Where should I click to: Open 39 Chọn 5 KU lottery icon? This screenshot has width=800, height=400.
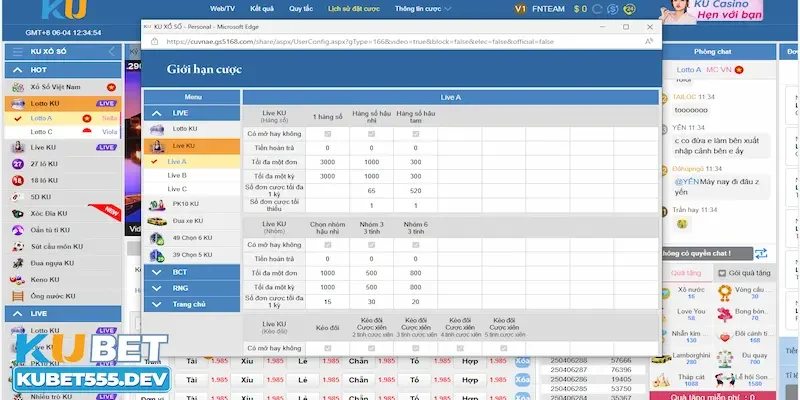[x=157, y=255]
